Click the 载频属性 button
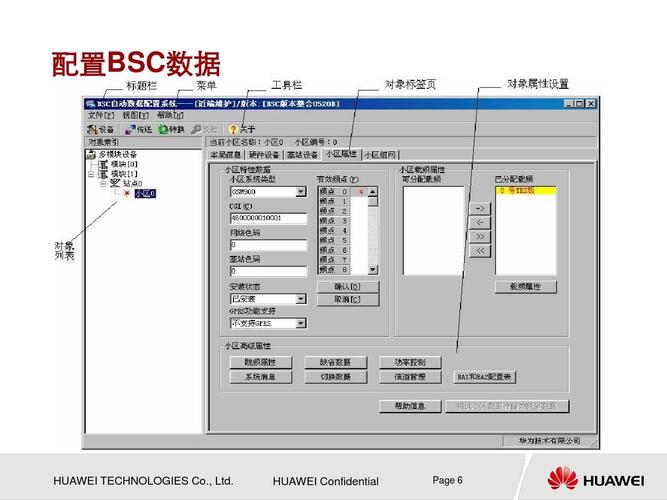 tap(525, 287)
